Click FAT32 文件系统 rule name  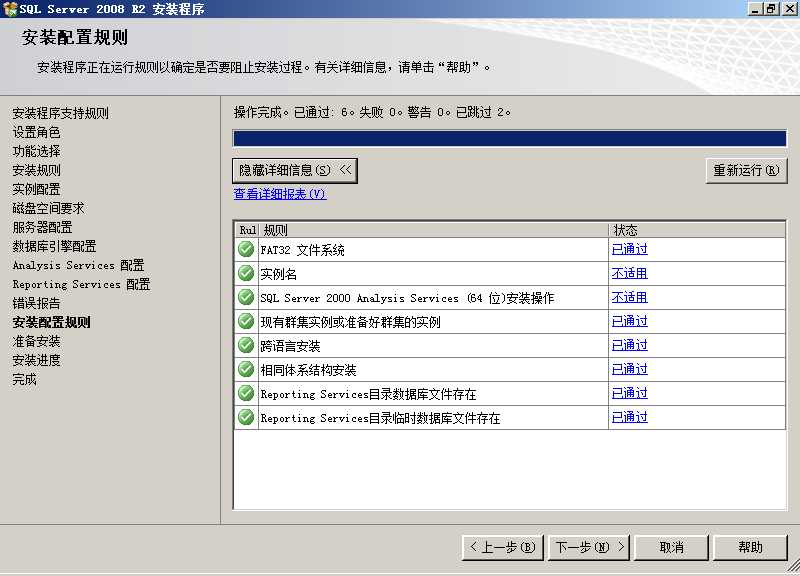303,250
